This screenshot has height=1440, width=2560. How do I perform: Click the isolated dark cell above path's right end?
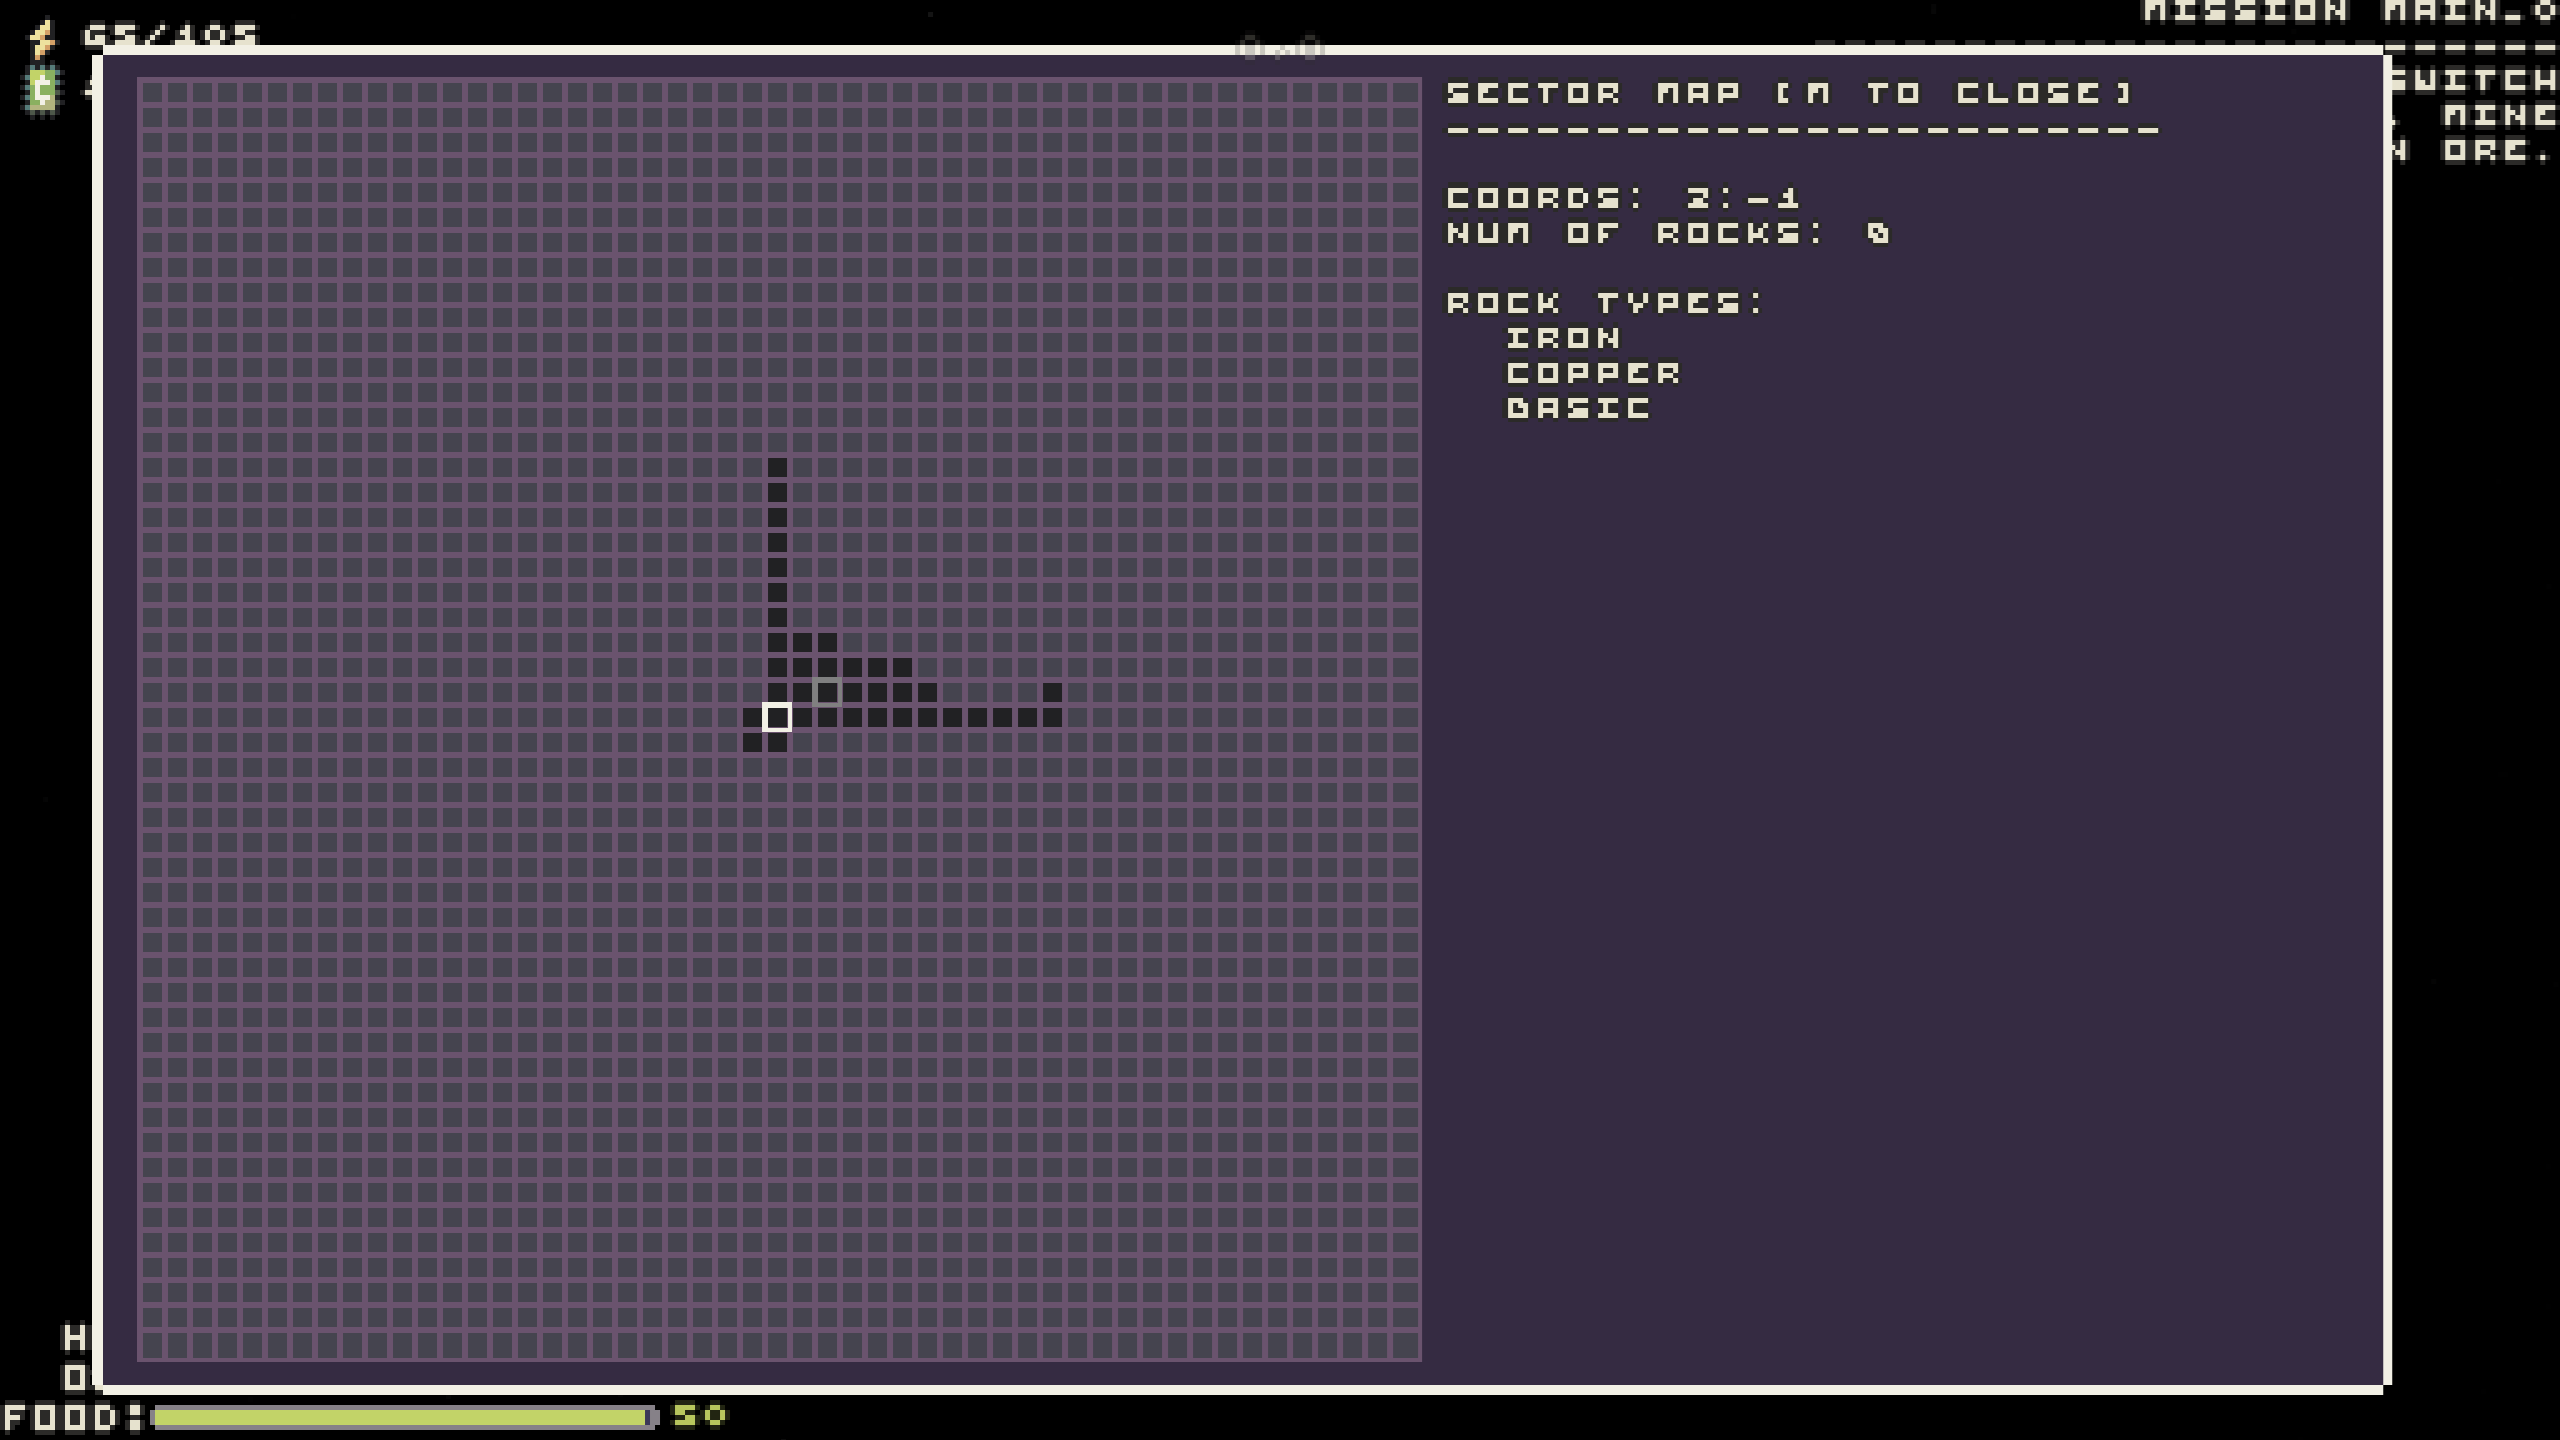click(1052, 692)
